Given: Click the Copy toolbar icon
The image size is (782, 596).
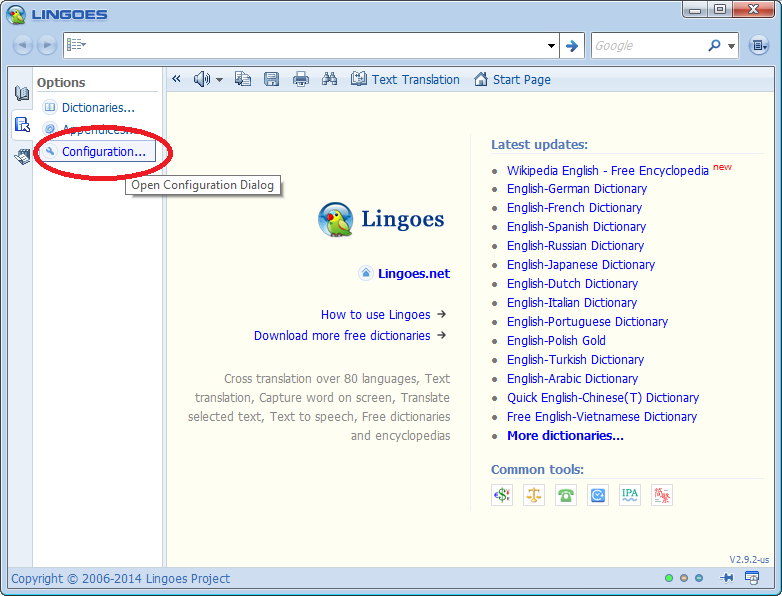Looking at the screenshot, I should point(243,79).
